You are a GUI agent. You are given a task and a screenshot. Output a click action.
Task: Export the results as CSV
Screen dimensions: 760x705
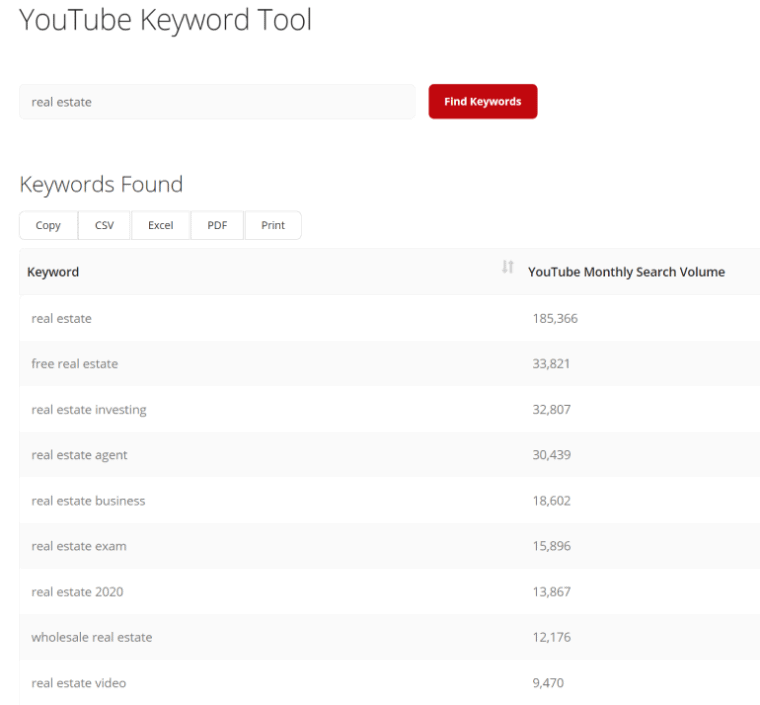coord(104,226)
